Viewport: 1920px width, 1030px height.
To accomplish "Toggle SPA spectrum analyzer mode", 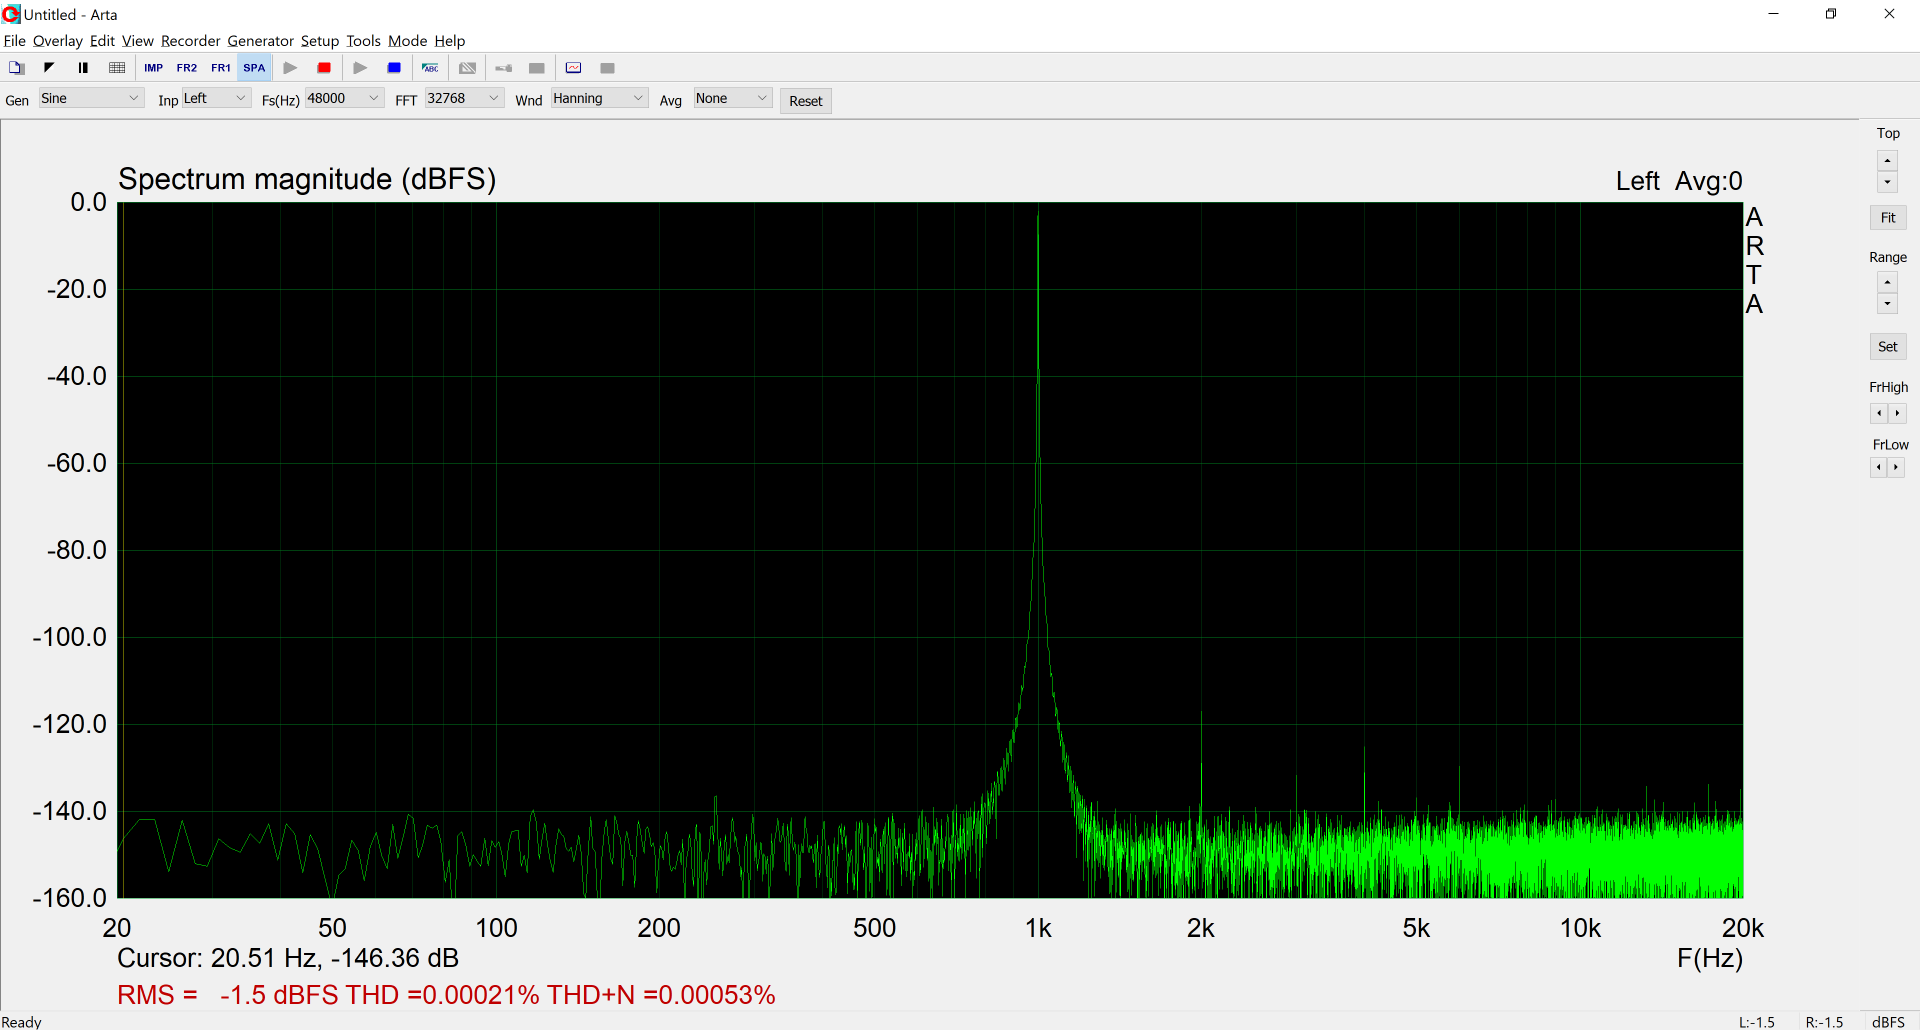I will click(254, 68).
